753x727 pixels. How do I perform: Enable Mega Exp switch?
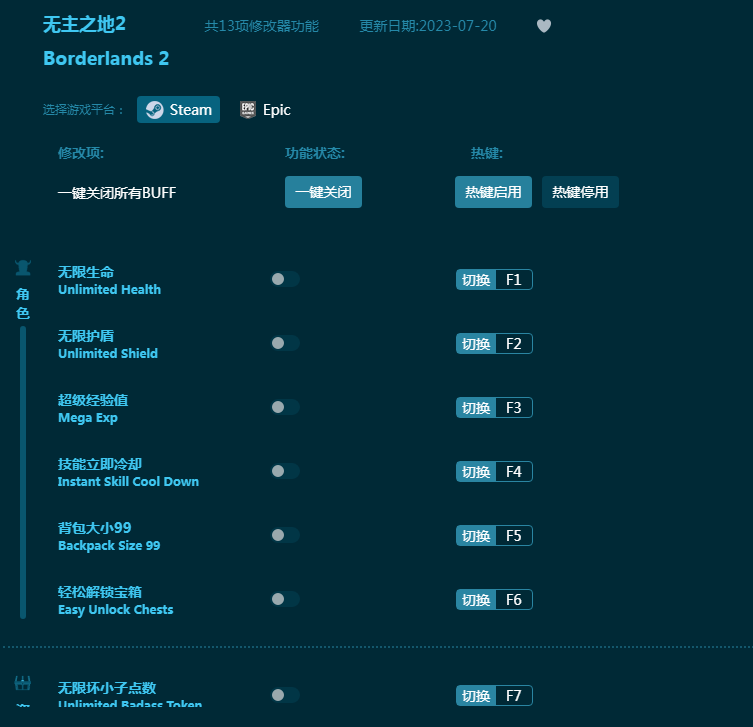coord(285,407)
